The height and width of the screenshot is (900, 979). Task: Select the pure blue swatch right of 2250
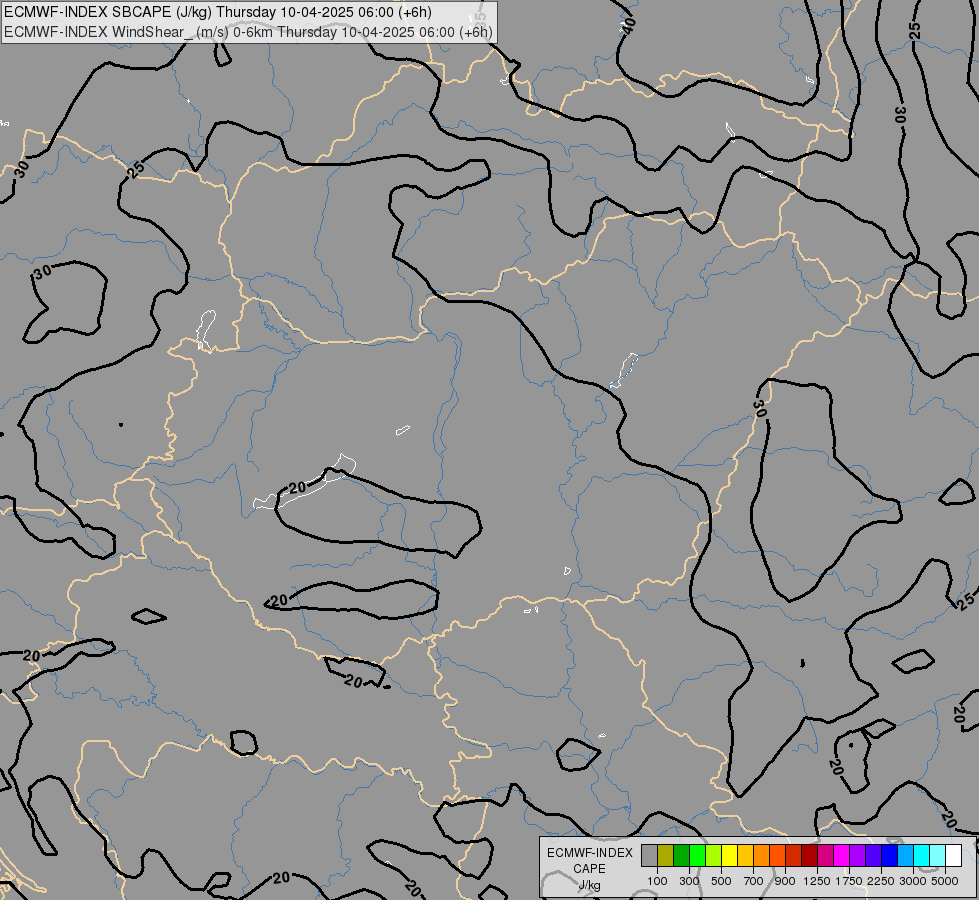pyautogui.click(x=889, y=856)
